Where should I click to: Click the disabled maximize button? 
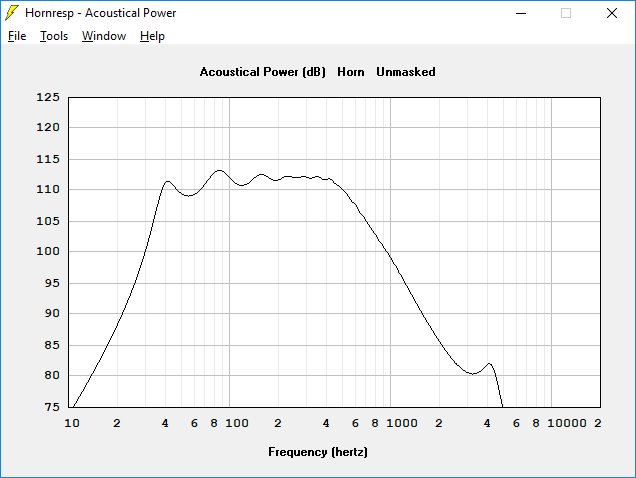point(566,13)
